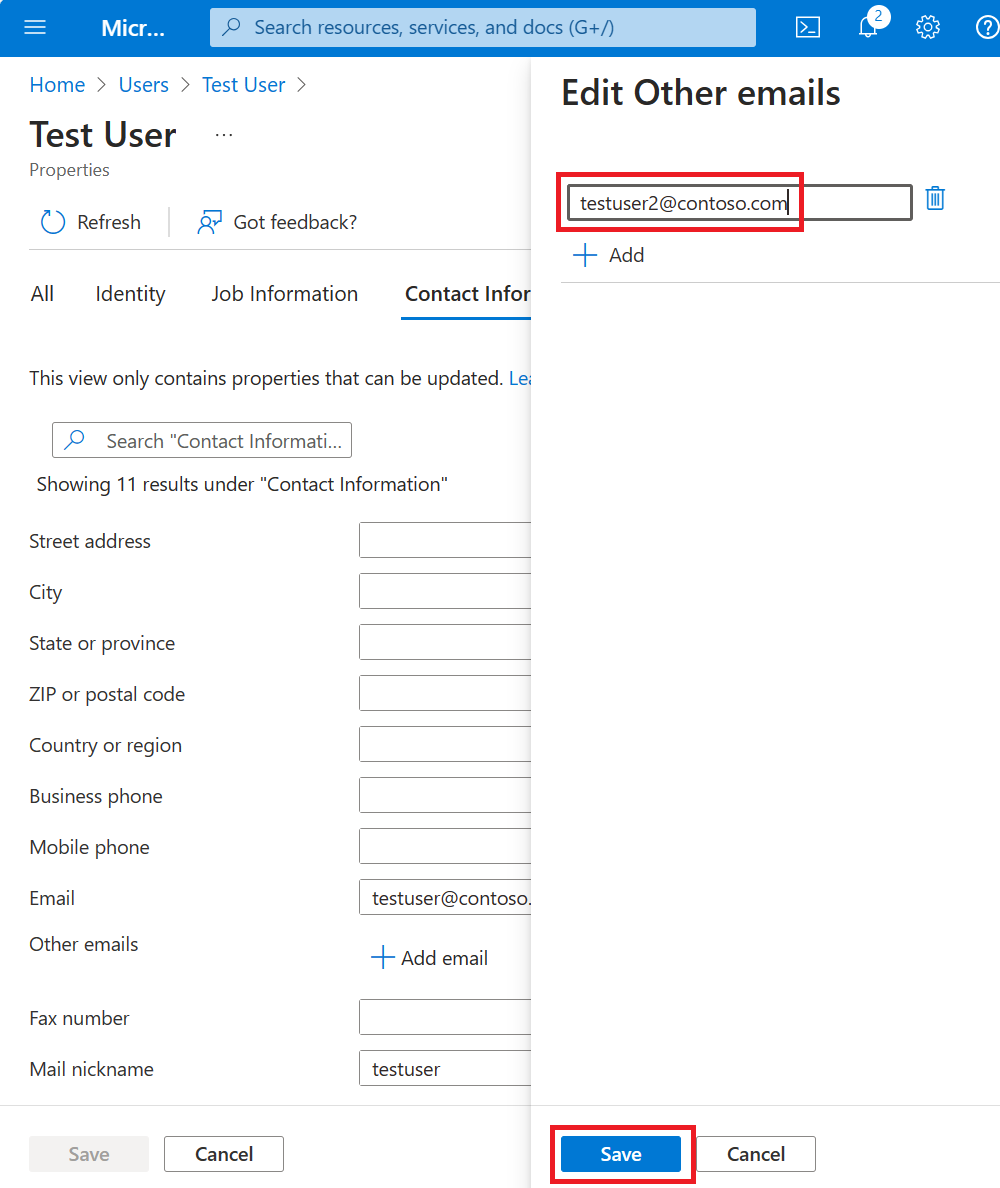Open Cloud Shell from the top bar
The width and height of the screenshot is (1000, 1188).
coord(808,28)
